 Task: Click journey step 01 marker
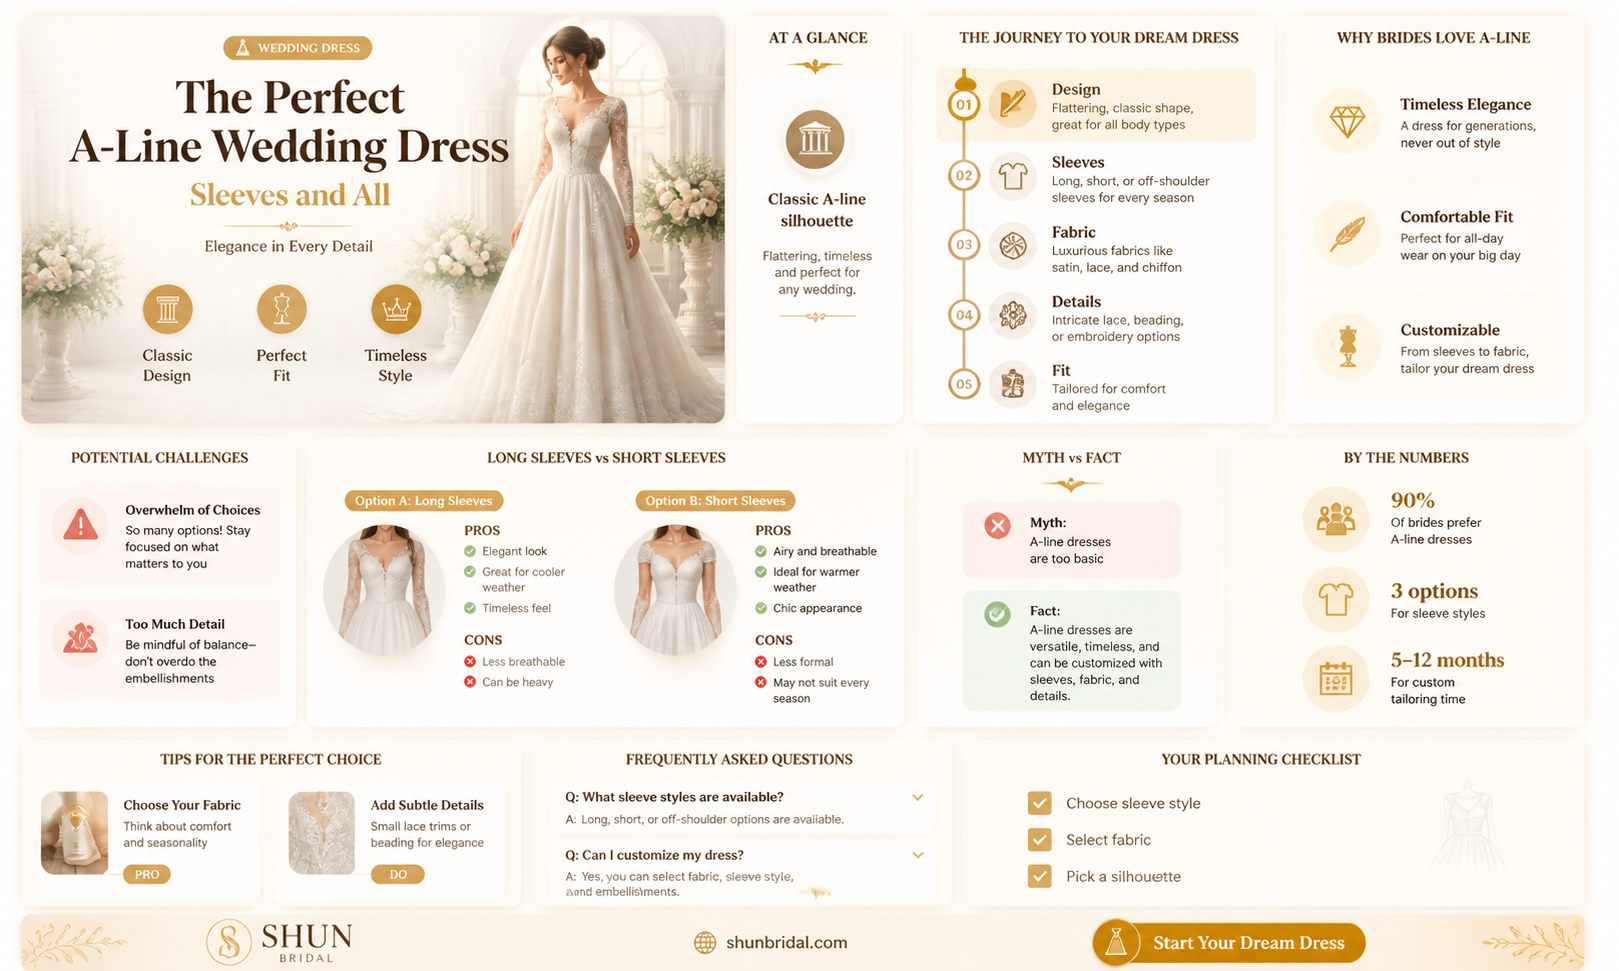(963, 104)
